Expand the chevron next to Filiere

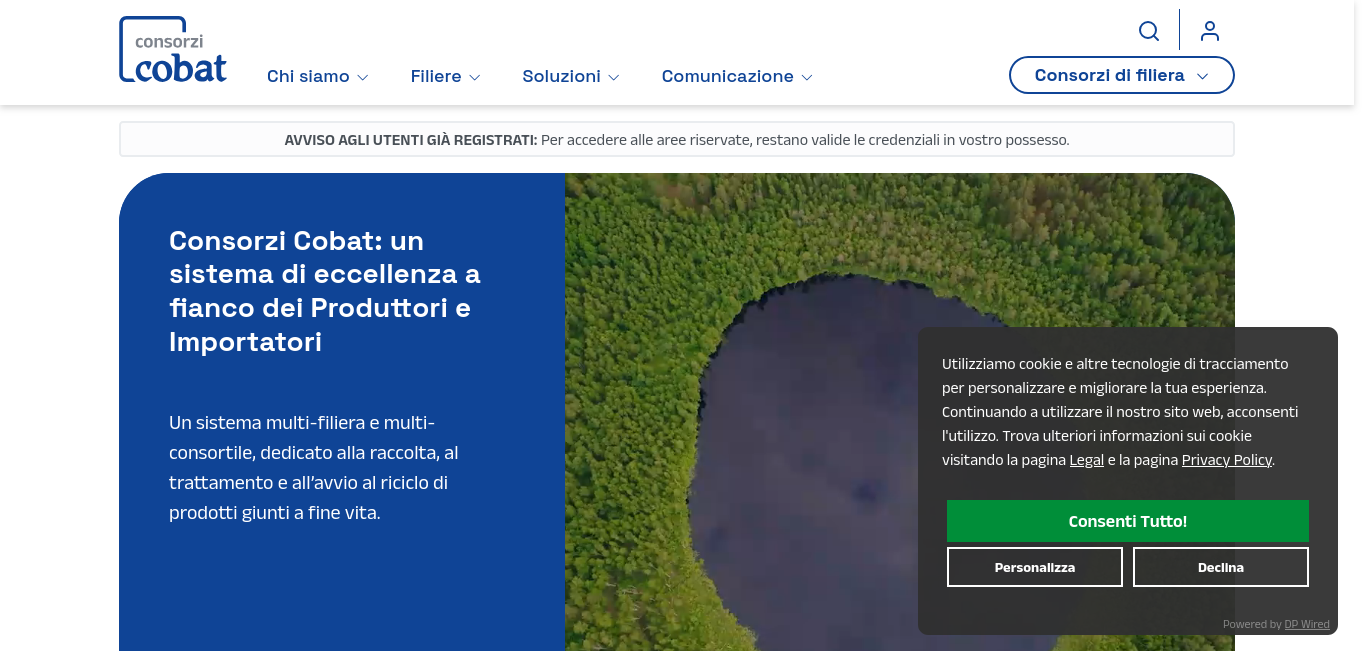(475, 77)
